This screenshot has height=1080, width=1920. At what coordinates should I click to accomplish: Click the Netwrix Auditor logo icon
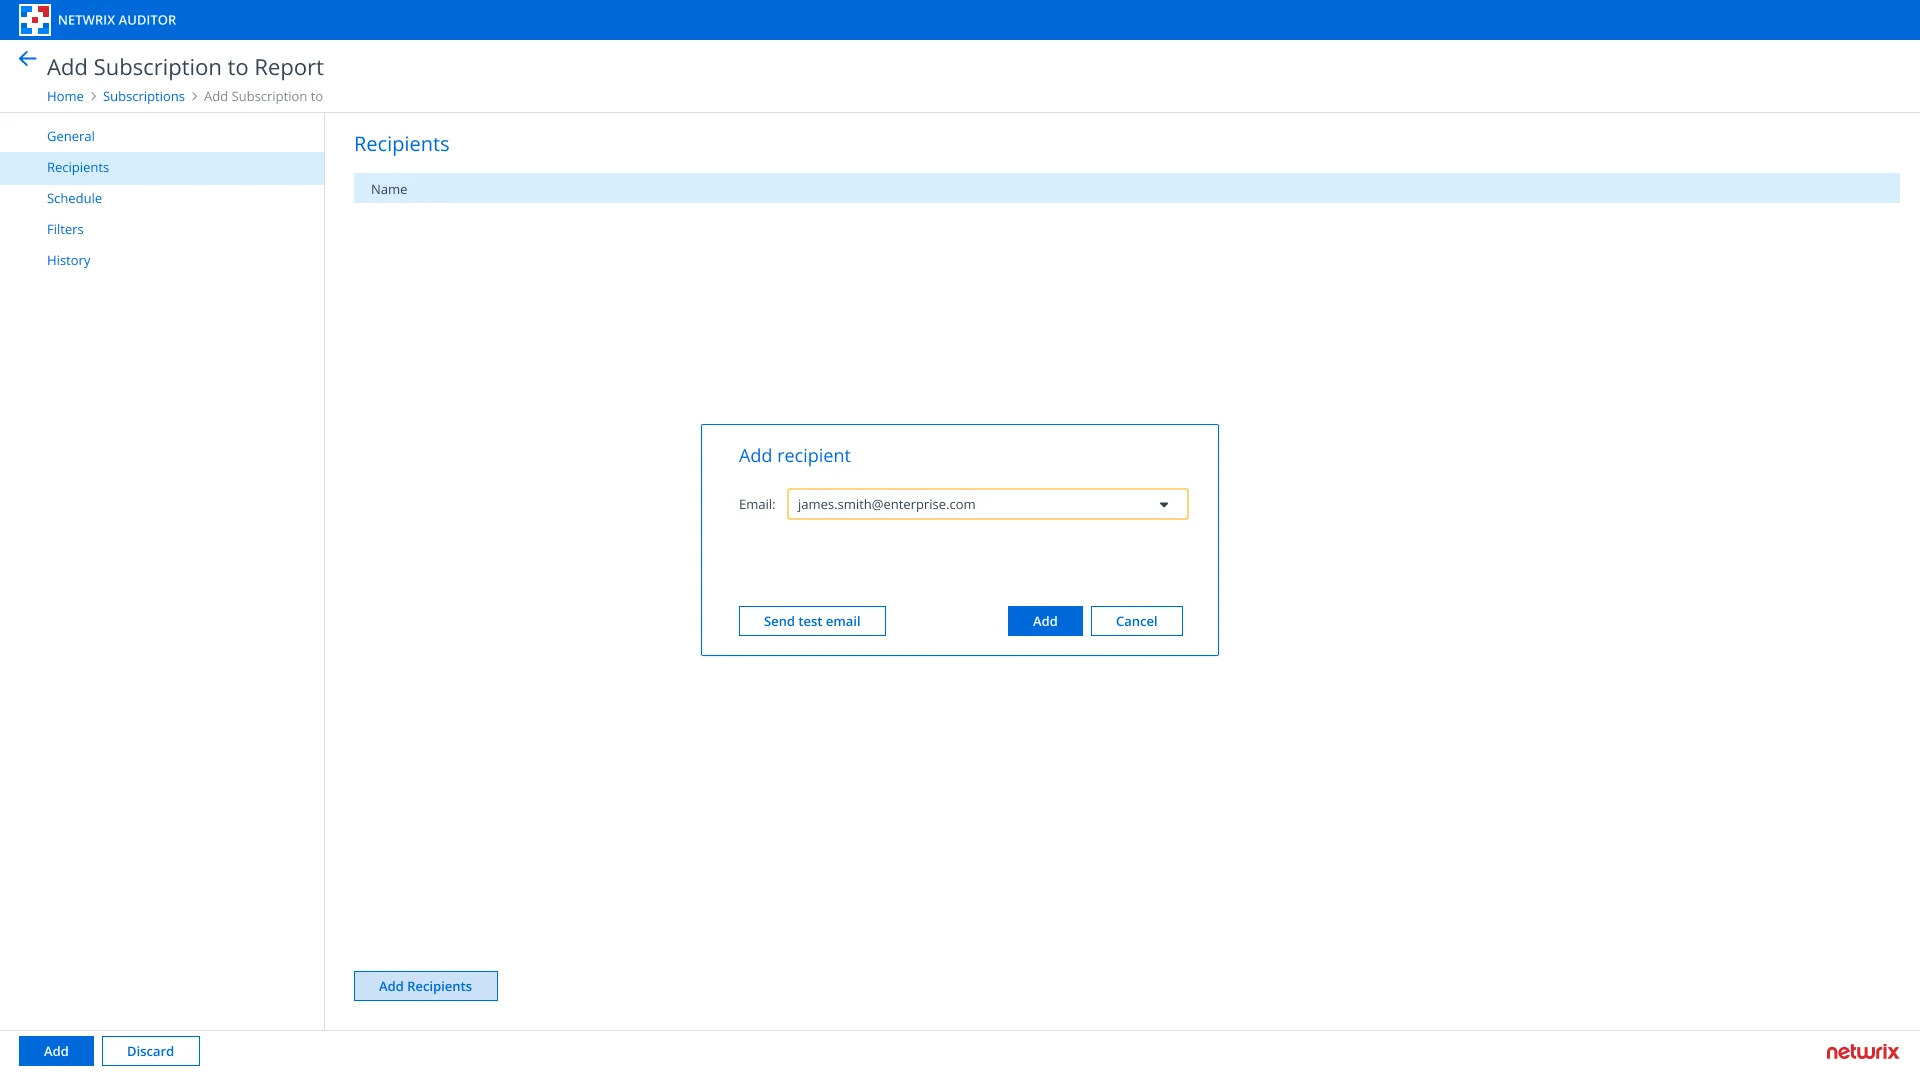(35, 20)
